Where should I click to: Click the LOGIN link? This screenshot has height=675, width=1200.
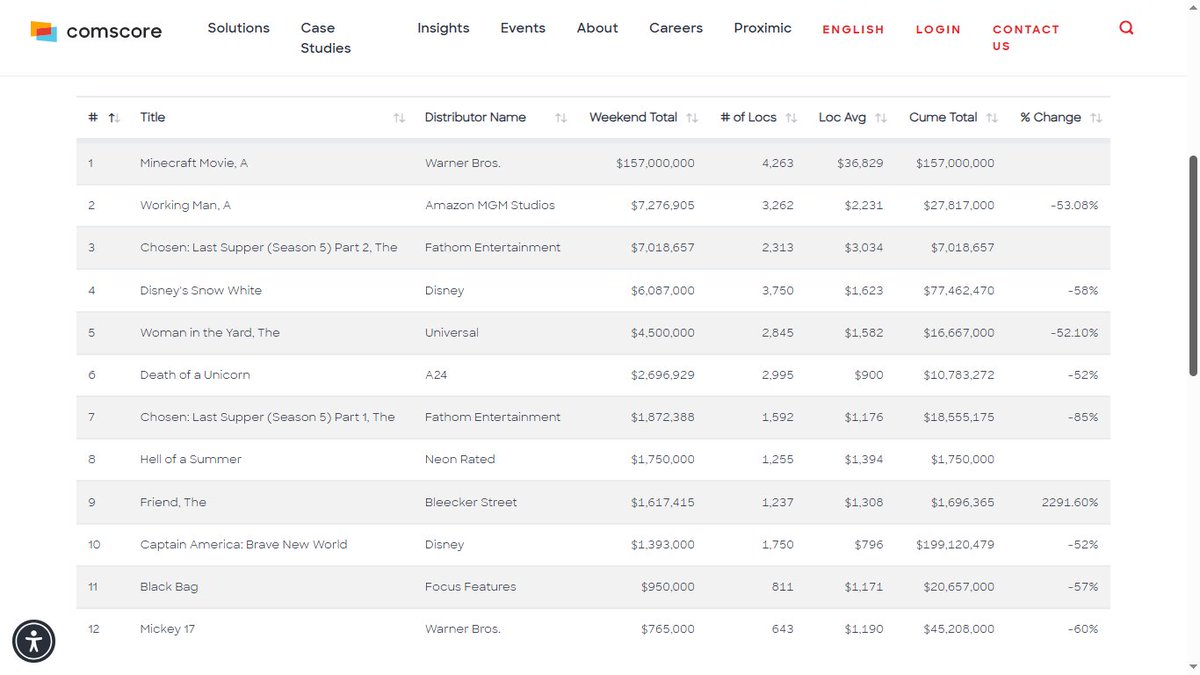pos(938,29)
